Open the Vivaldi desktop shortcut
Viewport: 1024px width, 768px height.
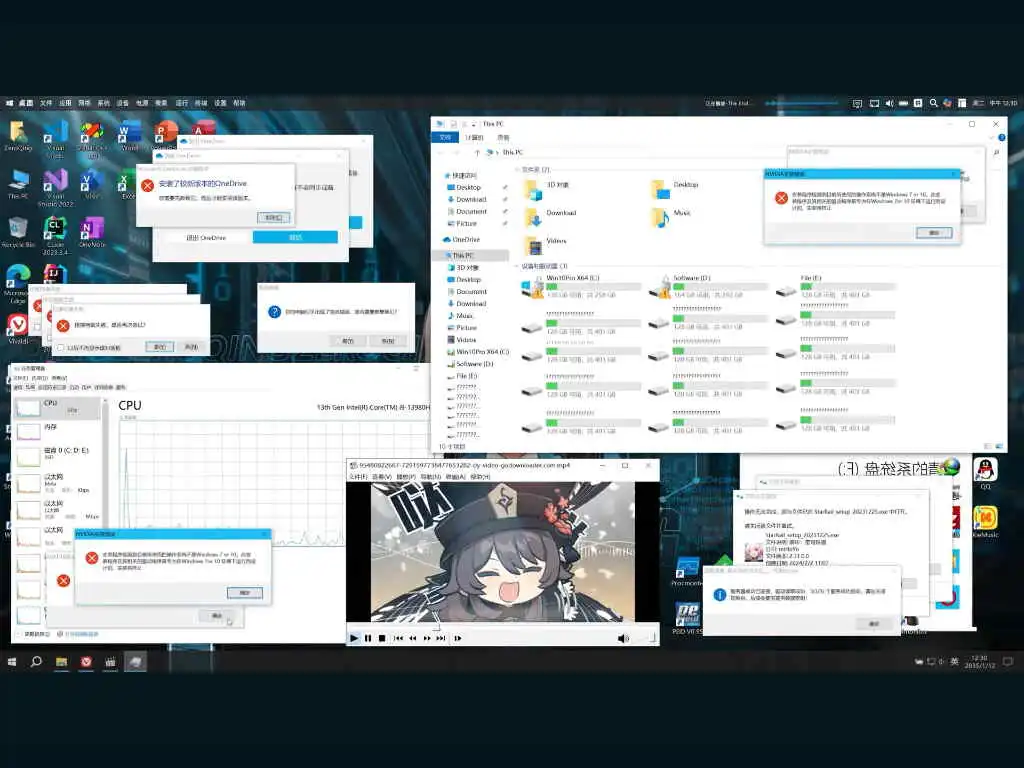[x=18, y=328]
